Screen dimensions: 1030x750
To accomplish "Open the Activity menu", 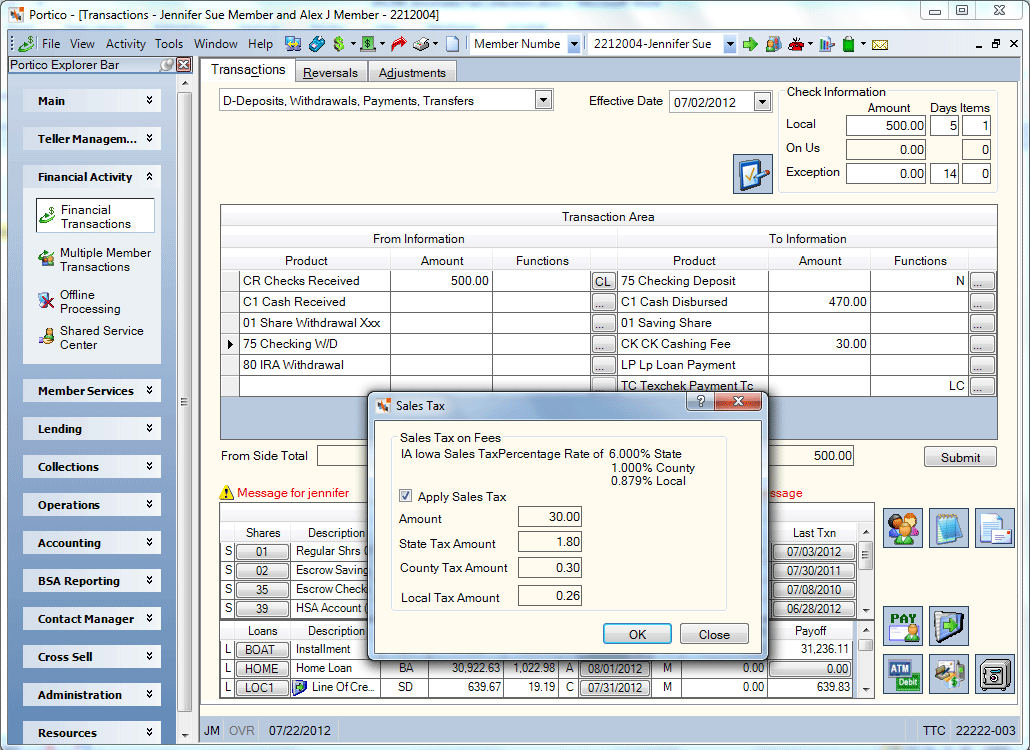I will click(125, 44).
